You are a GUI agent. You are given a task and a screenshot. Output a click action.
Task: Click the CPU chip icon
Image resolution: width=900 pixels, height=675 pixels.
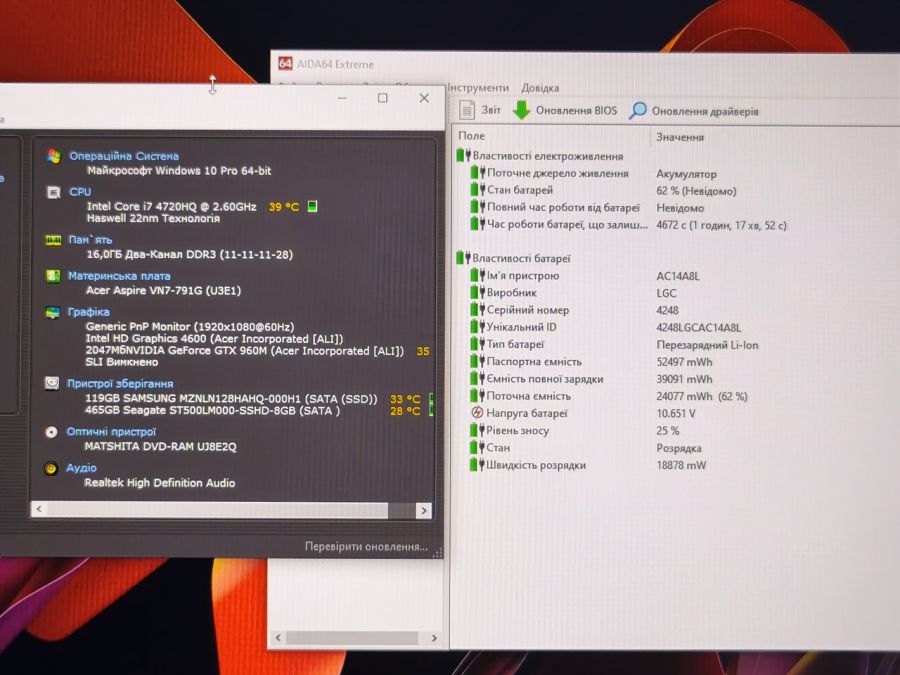click(x=53, y=192)
